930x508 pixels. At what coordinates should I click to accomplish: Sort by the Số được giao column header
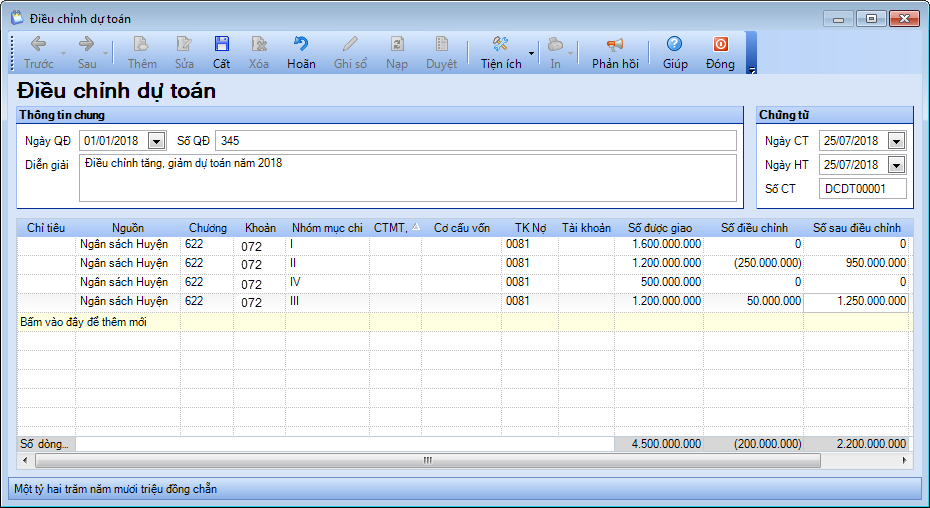click(x=659, y=228)
